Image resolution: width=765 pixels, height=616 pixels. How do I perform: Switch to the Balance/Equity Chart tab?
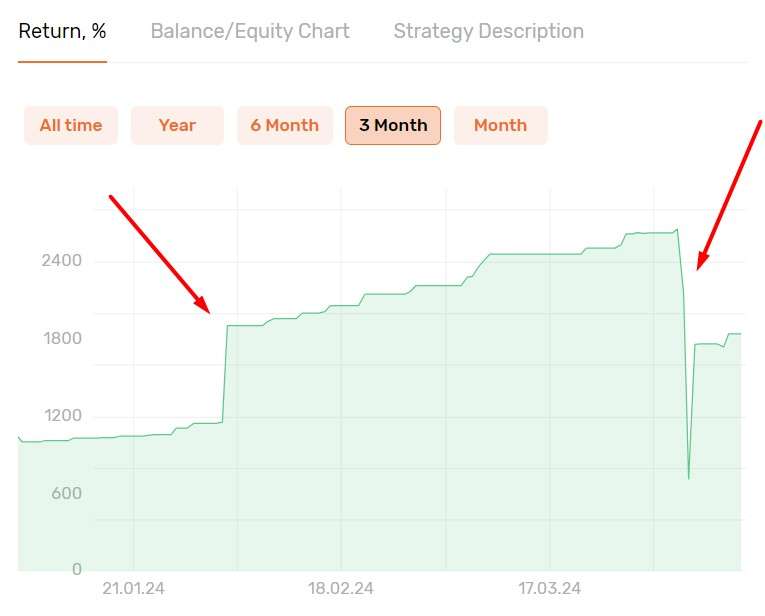pyautogui.click(x=250, y=31)
